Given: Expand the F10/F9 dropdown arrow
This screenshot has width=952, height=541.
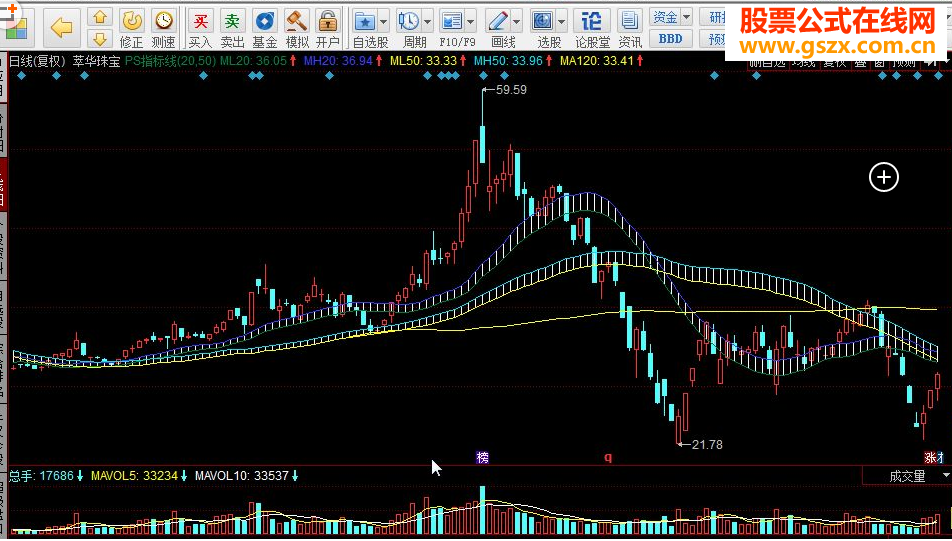Looking at the screenshot, I should 471,22.
